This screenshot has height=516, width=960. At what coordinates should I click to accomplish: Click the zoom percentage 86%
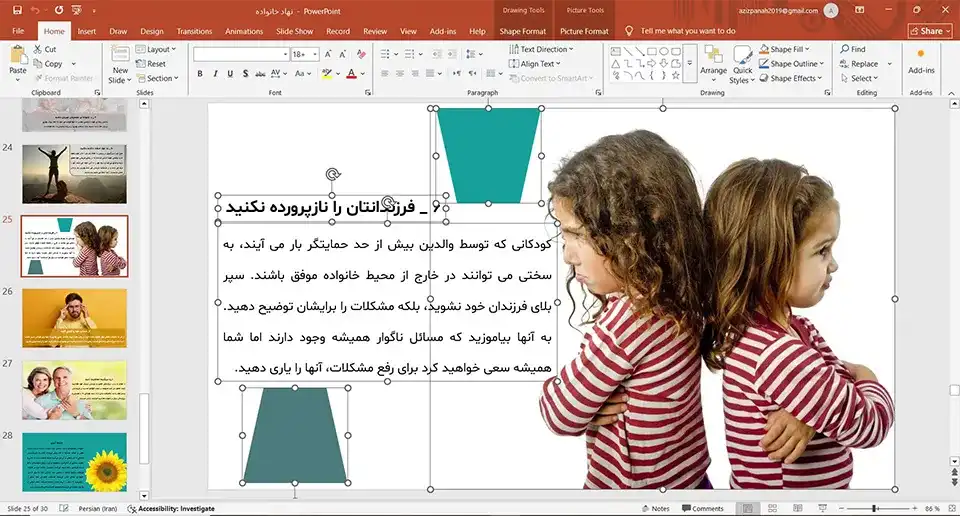(932, 509)
